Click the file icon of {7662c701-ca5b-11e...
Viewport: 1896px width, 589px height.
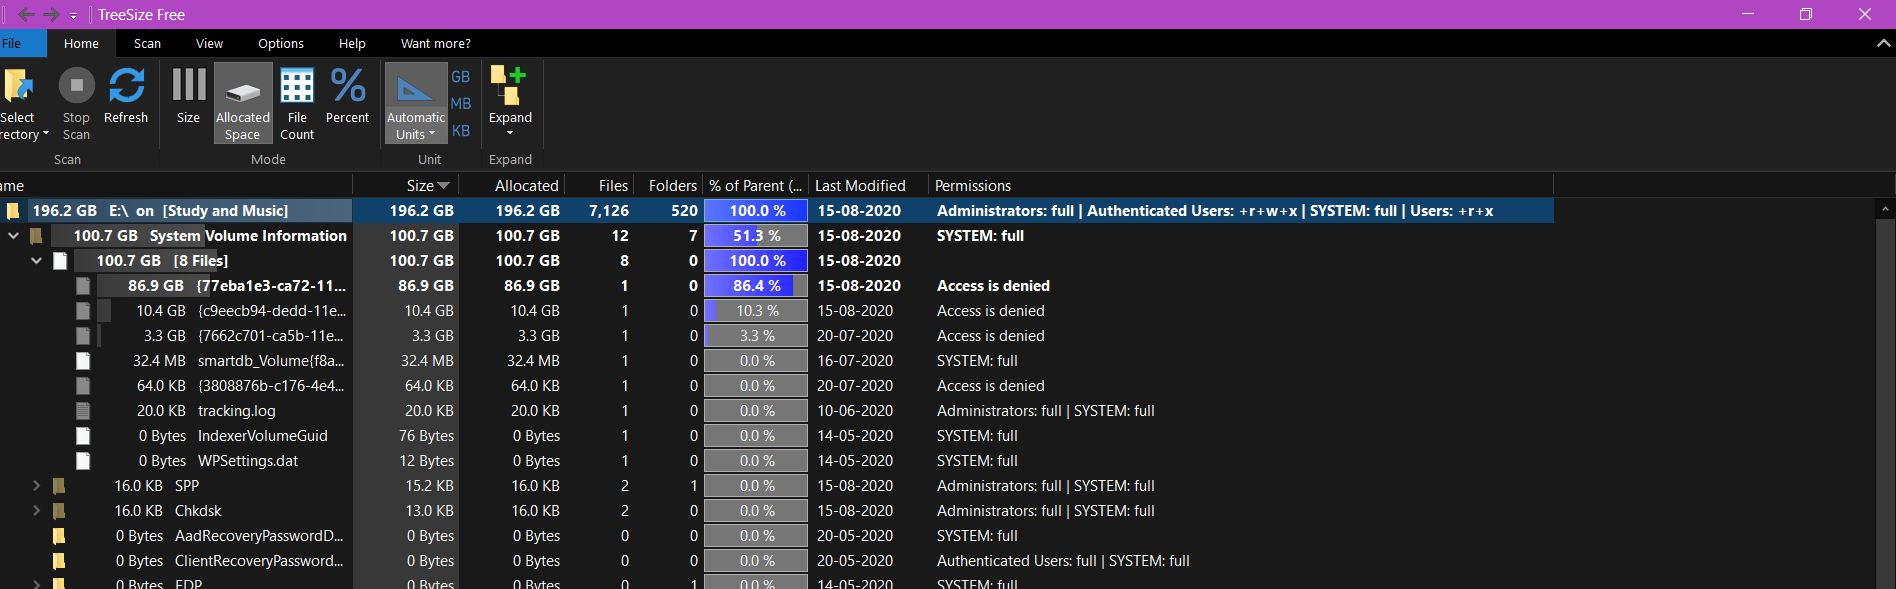83,336
